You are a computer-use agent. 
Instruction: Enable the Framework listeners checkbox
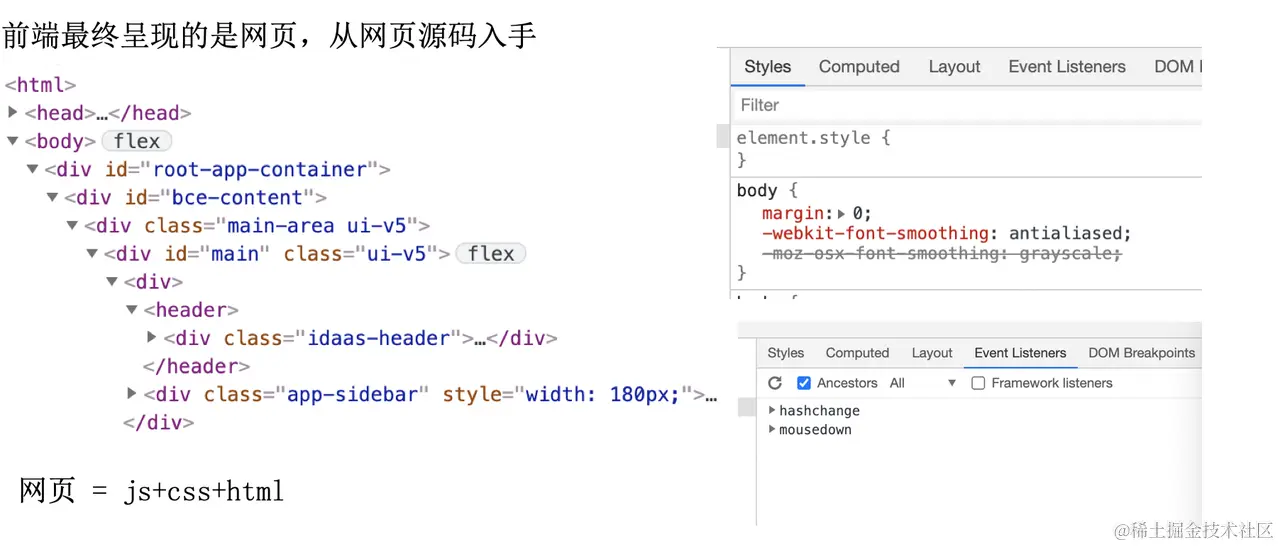[x=979, y=383]
